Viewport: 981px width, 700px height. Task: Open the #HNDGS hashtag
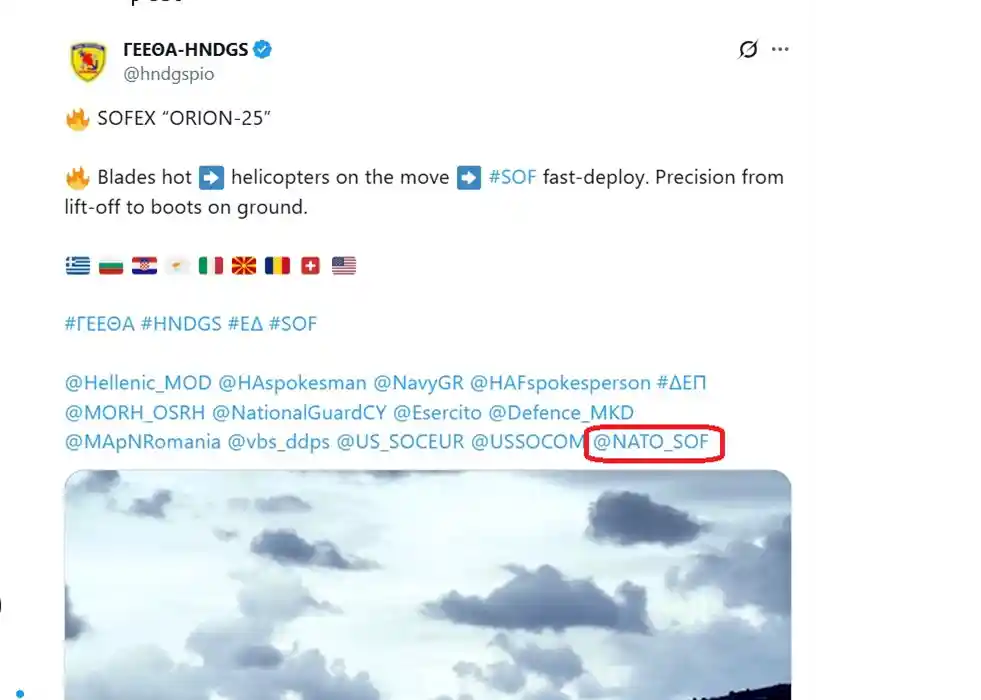tap(180, 324)
